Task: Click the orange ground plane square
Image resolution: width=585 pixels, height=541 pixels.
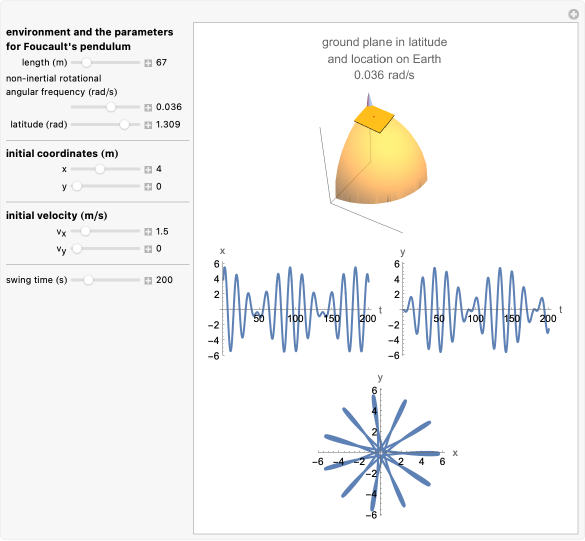Action: tap(374, 119)
